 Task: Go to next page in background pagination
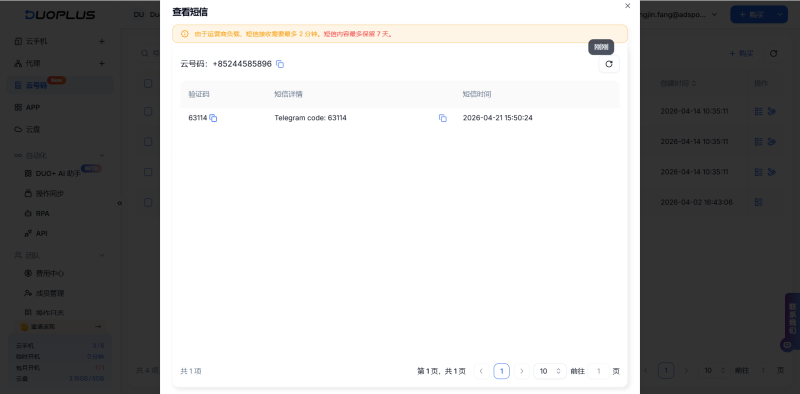tap(686, 371)
